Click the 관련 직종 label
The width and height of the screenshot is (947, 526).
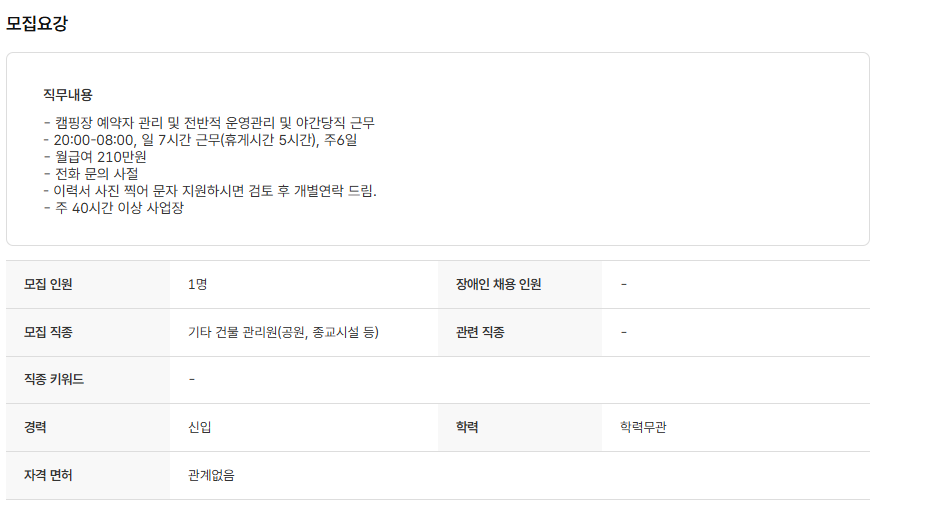473,332
